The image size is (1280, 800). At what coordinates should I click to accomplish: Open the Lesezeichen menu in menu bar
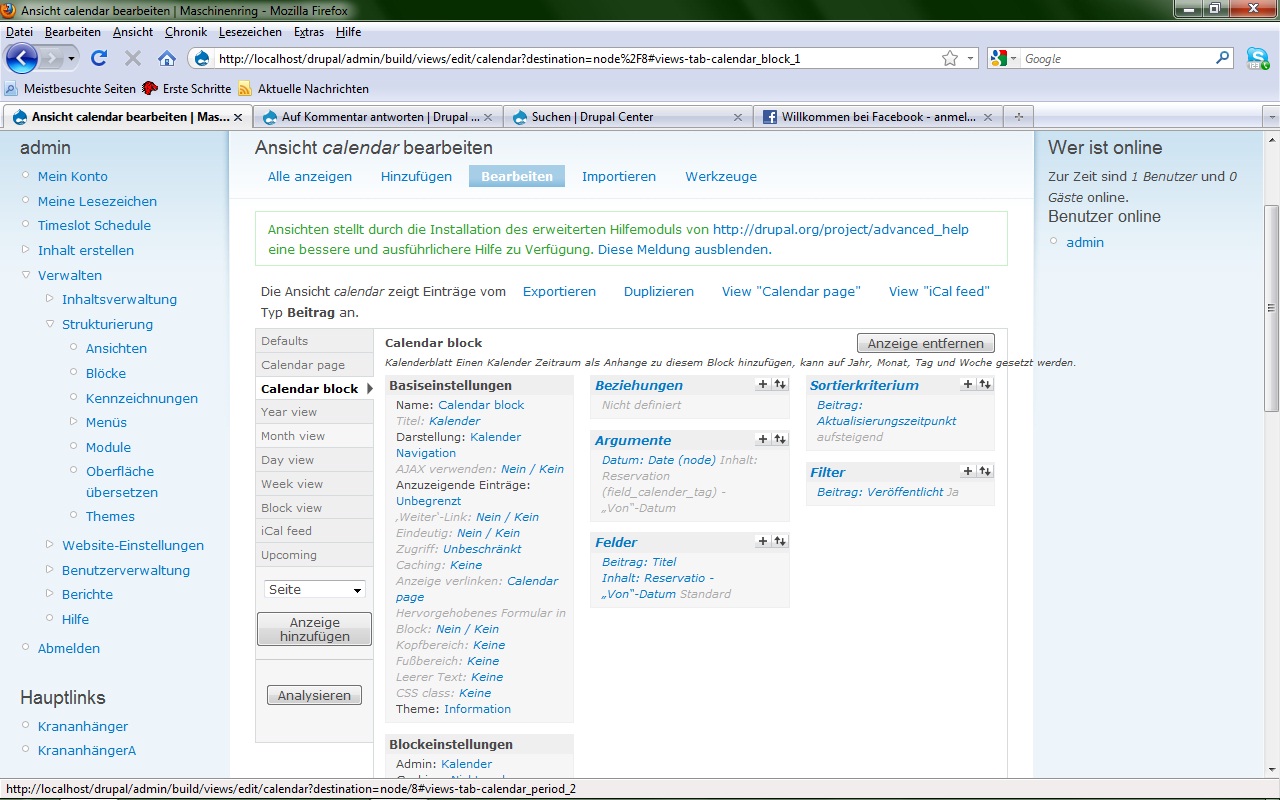pos(250,32)
